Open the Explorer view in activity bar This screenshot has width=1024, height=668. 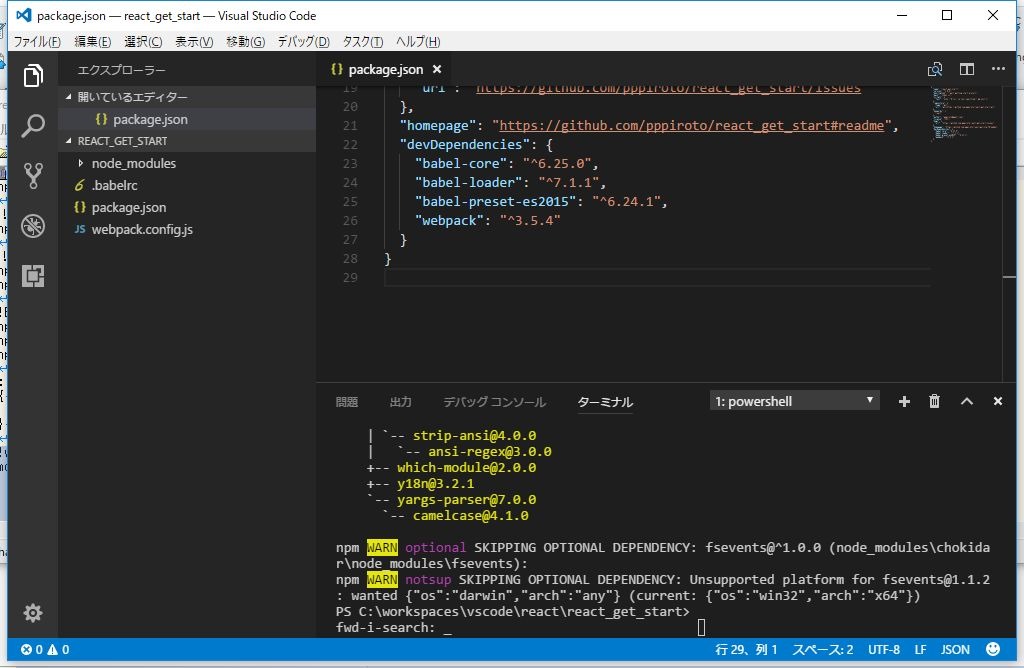point(33,76)
